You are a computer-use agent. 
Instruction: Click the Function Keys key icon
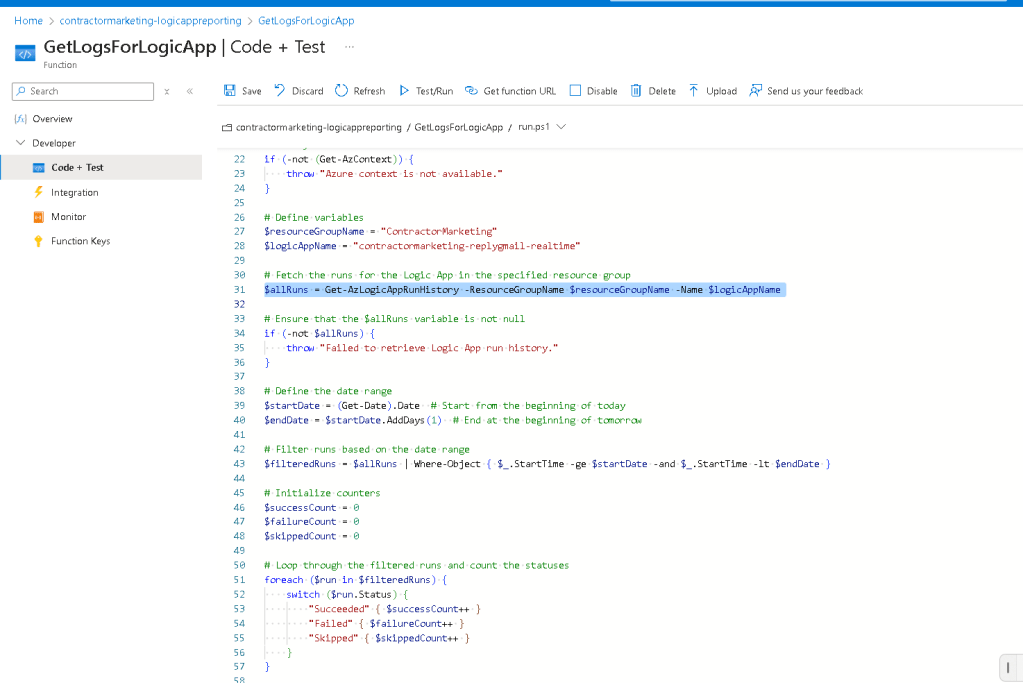(38, 241)
